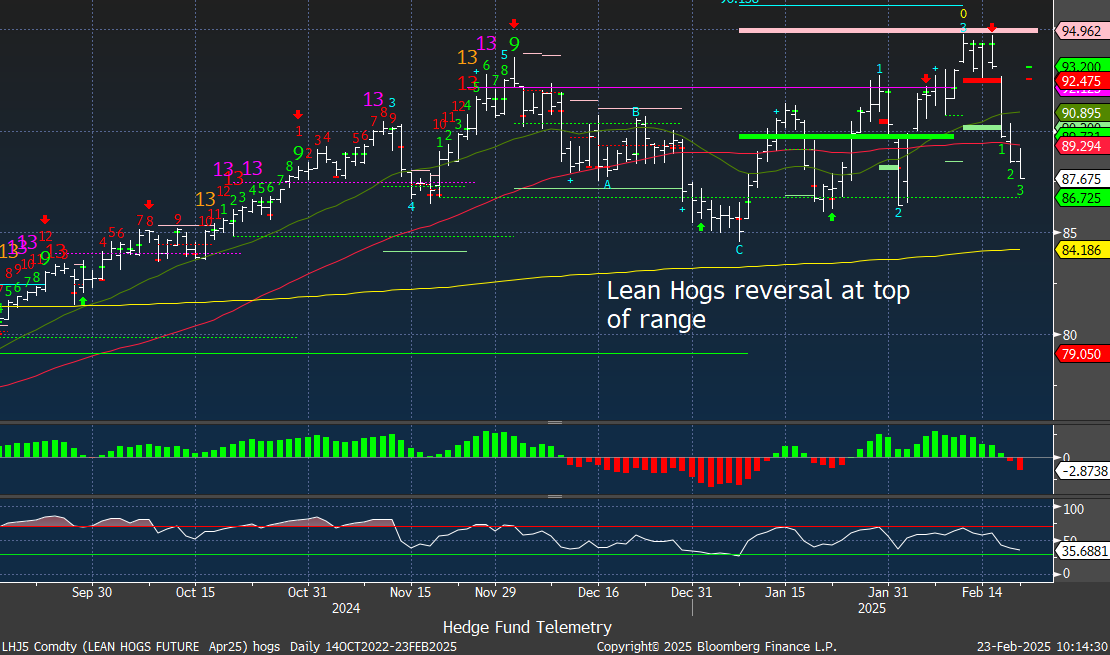The image size is (1110, 655).
Task: Click the magenta 13 countdown at the Nov 29 top
Action: pos(487,43)
